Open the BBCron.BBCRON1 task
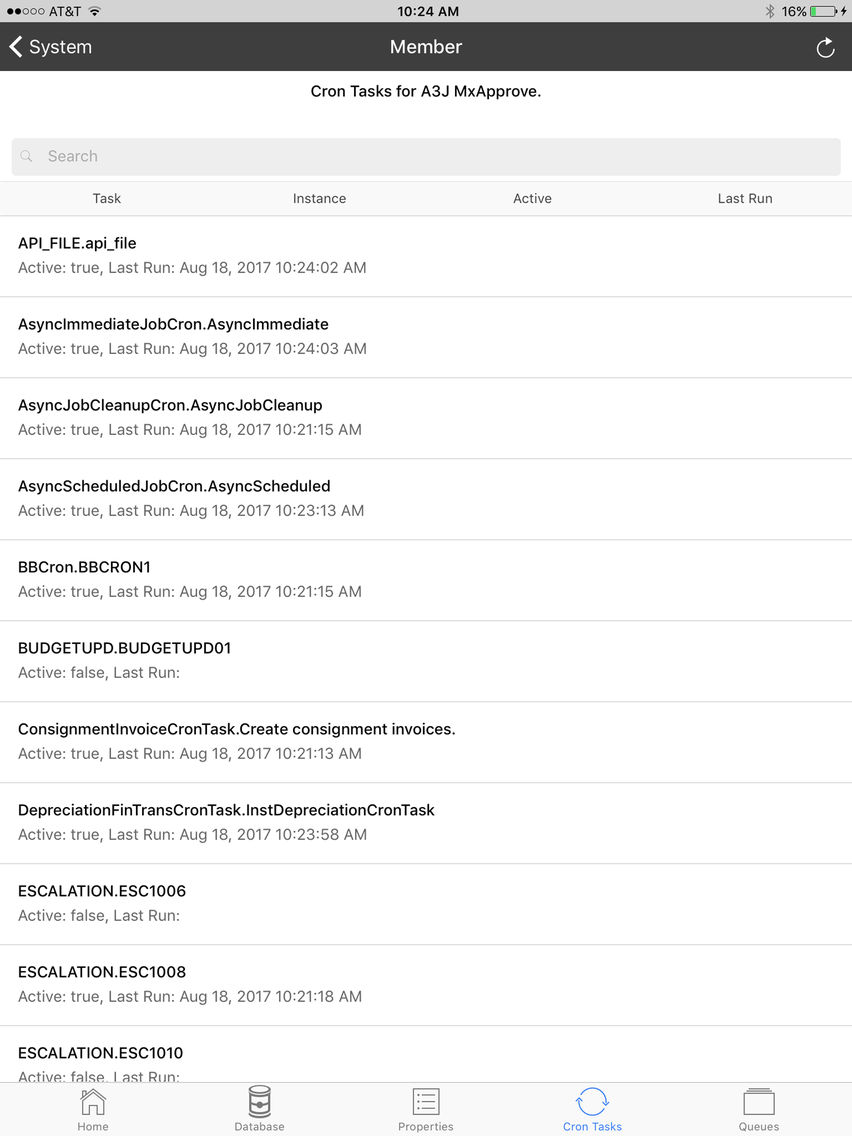The image size is (852, 1136). pos(426,580)
